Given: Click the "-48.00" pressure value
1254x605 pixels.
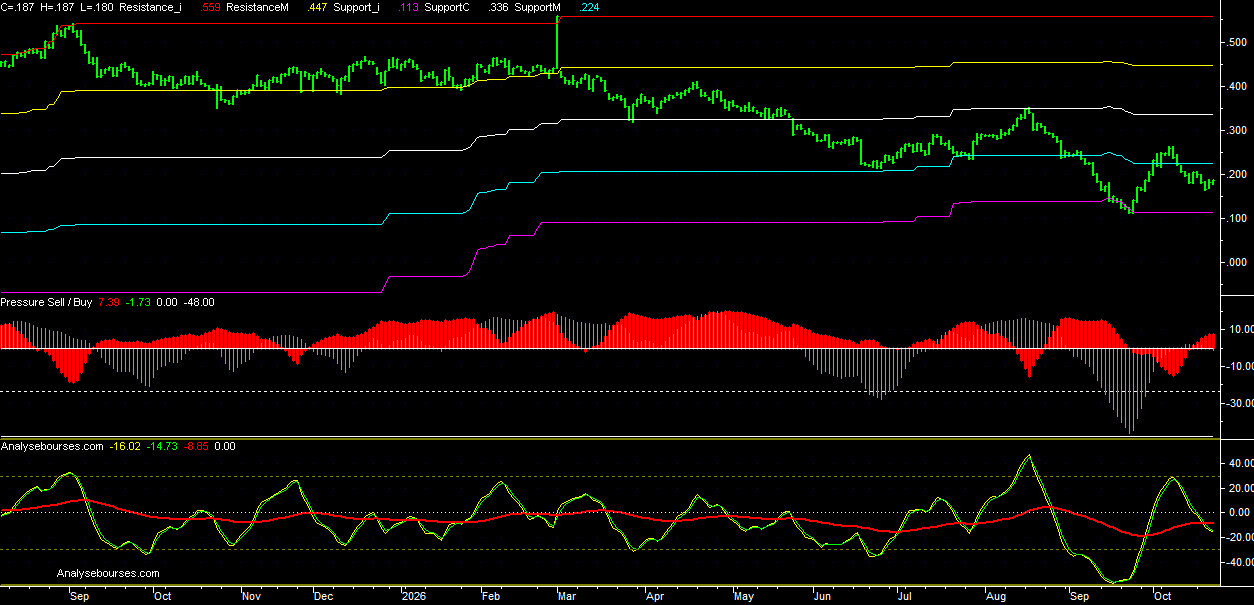Looking at the screenshot, I should click(199, 302).
